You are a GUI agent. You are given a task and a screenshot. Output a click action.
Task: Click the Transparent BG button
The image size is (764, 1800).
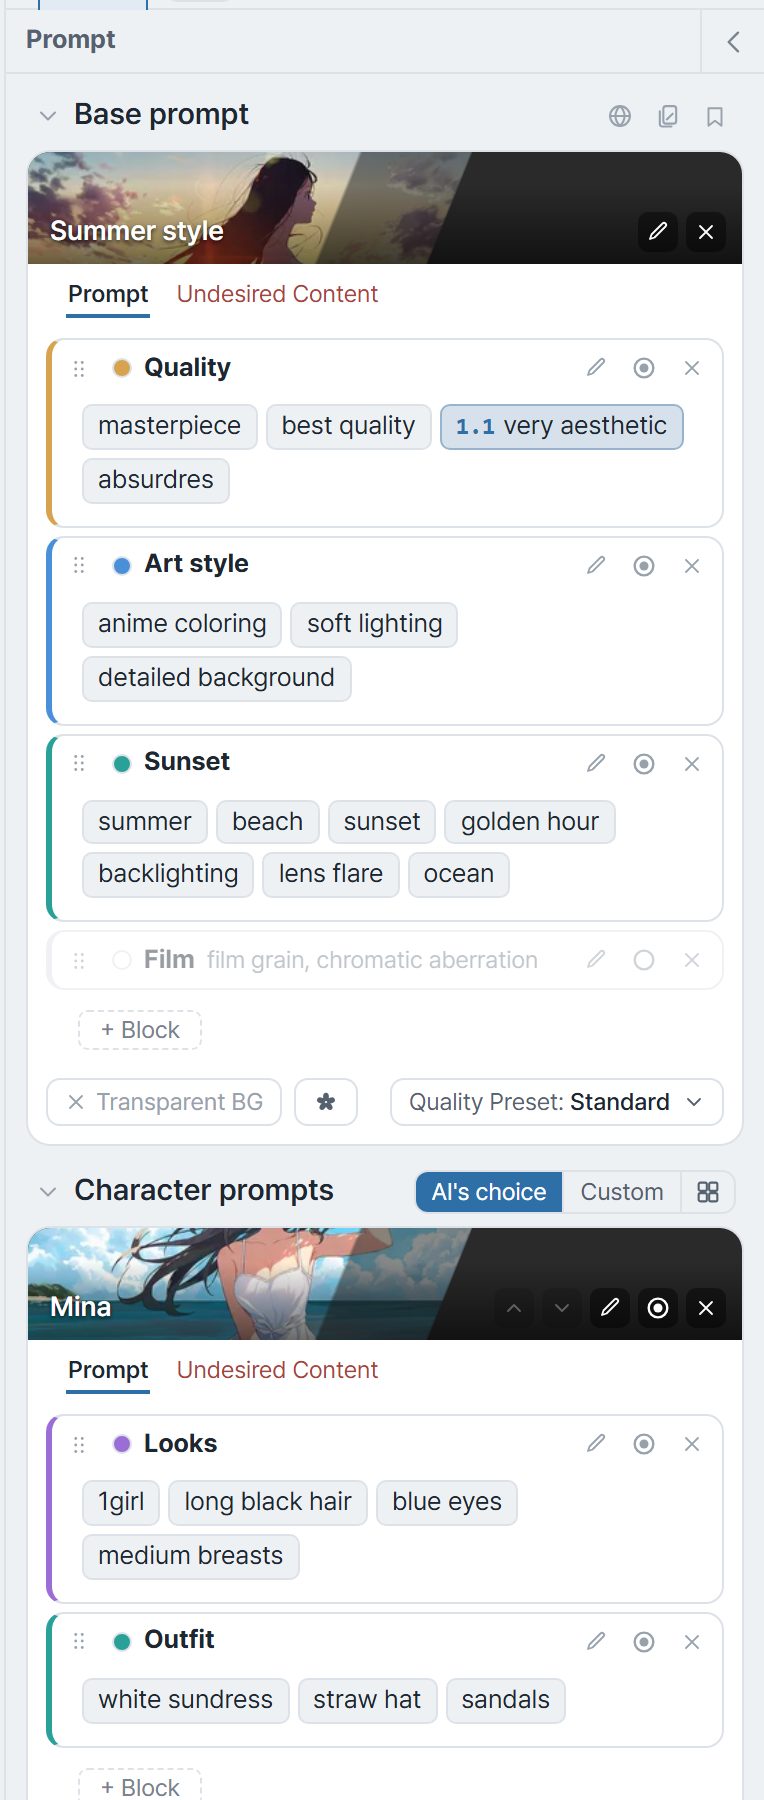(x=164, y=1102)
